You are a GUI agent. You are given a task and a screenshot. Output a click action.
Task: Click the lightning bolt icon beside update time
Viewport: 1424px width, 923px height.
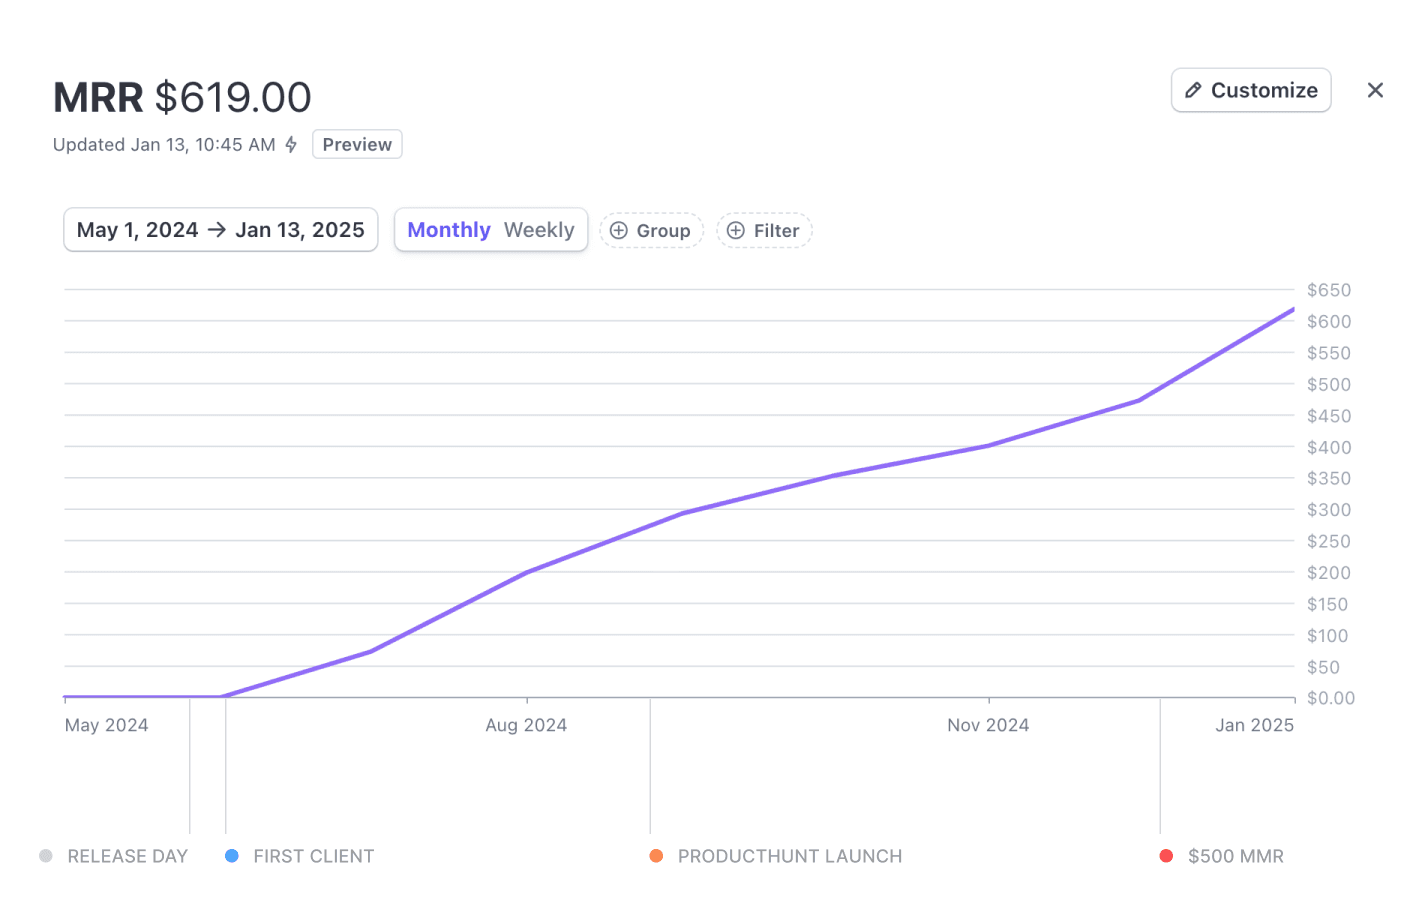click(290, 144)
